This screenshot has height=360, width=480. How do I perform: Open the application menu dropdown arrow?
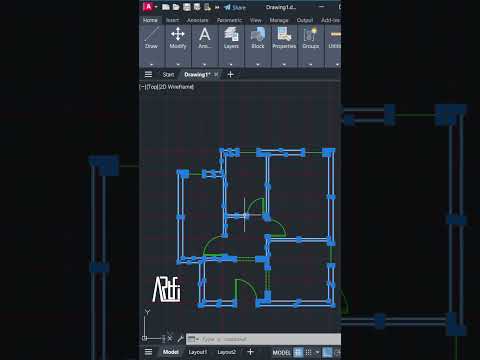(156, 7)
